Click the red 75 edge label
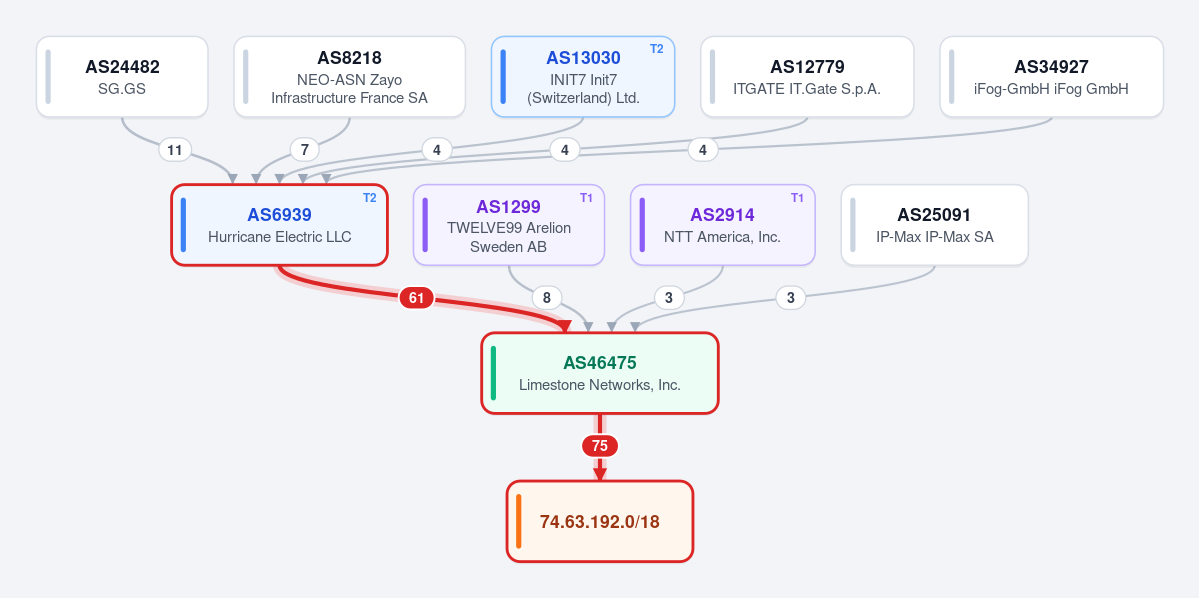 point(600,446)
